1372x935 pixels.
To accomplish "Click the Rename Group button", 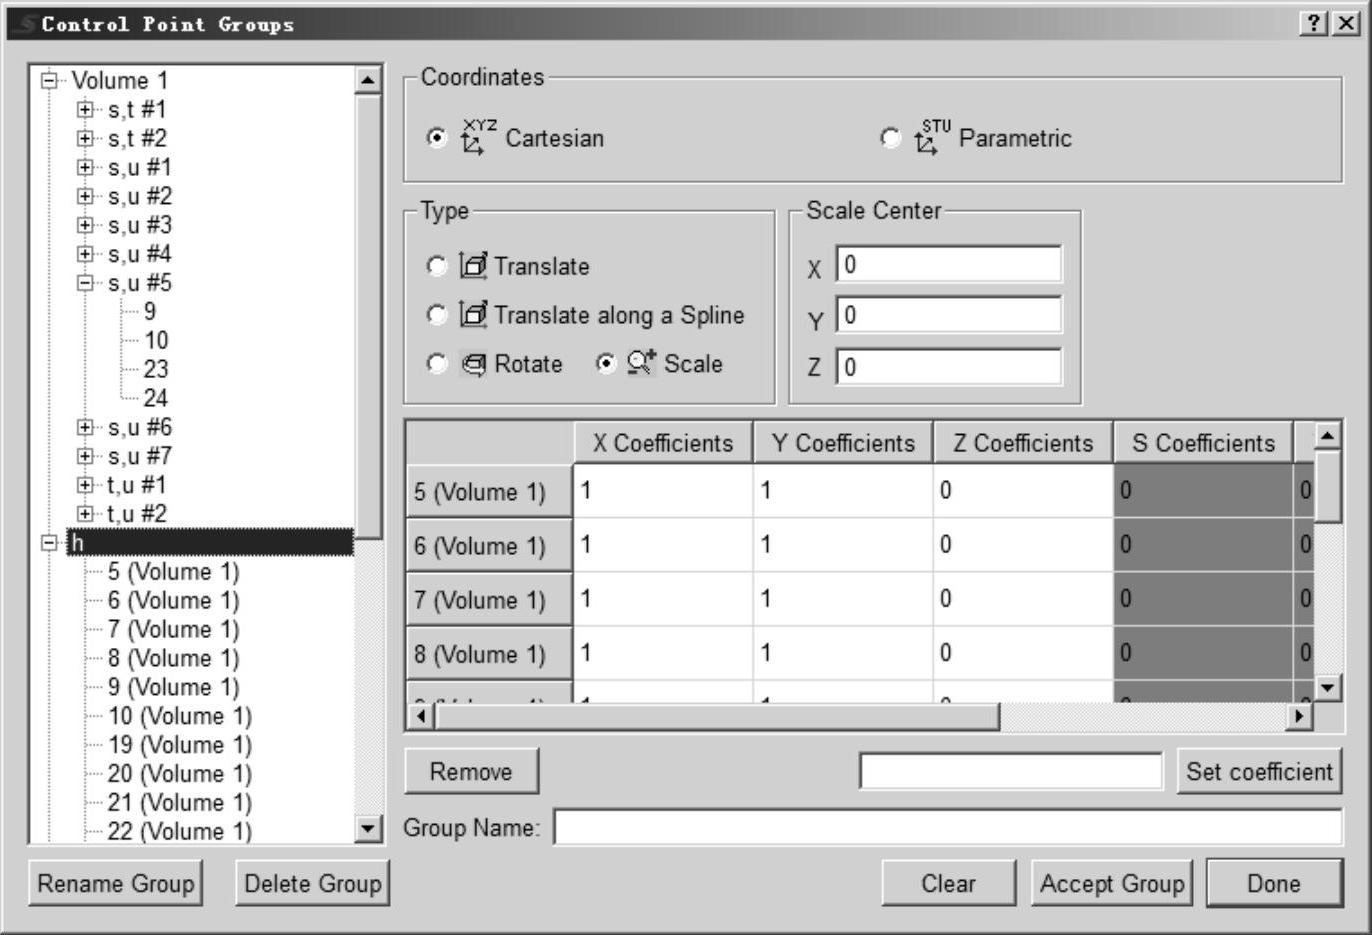I will [115, 883].
